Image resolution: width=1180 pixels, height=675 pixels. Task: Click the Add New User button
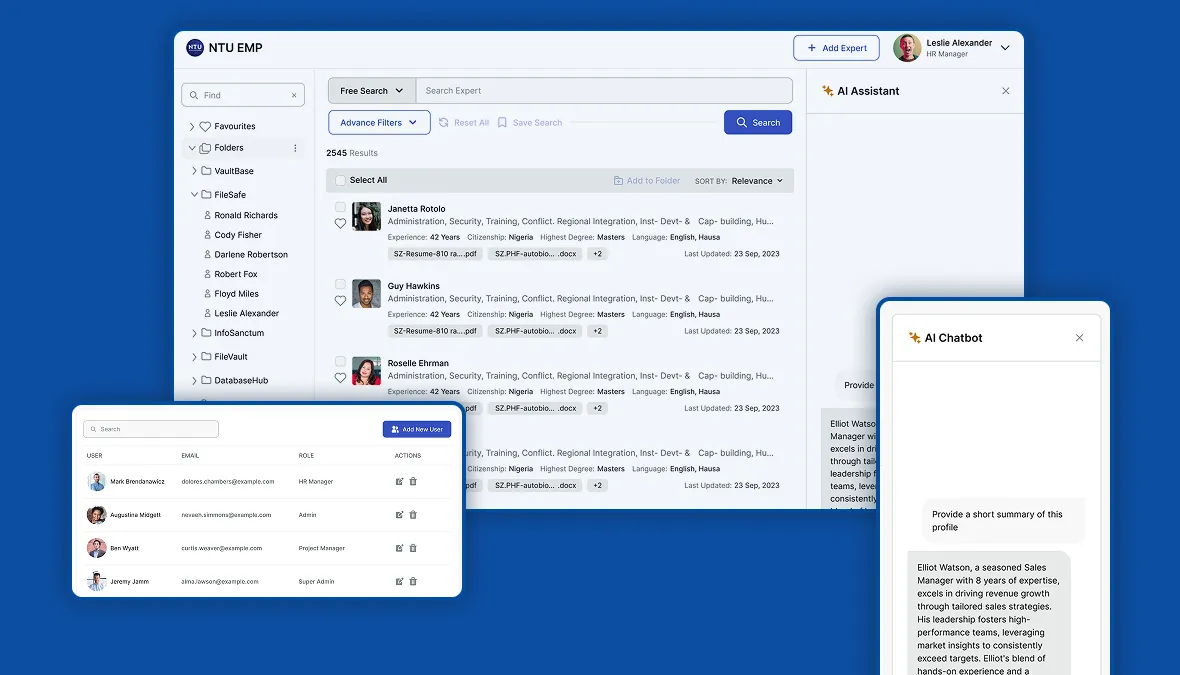click(417, 429)
